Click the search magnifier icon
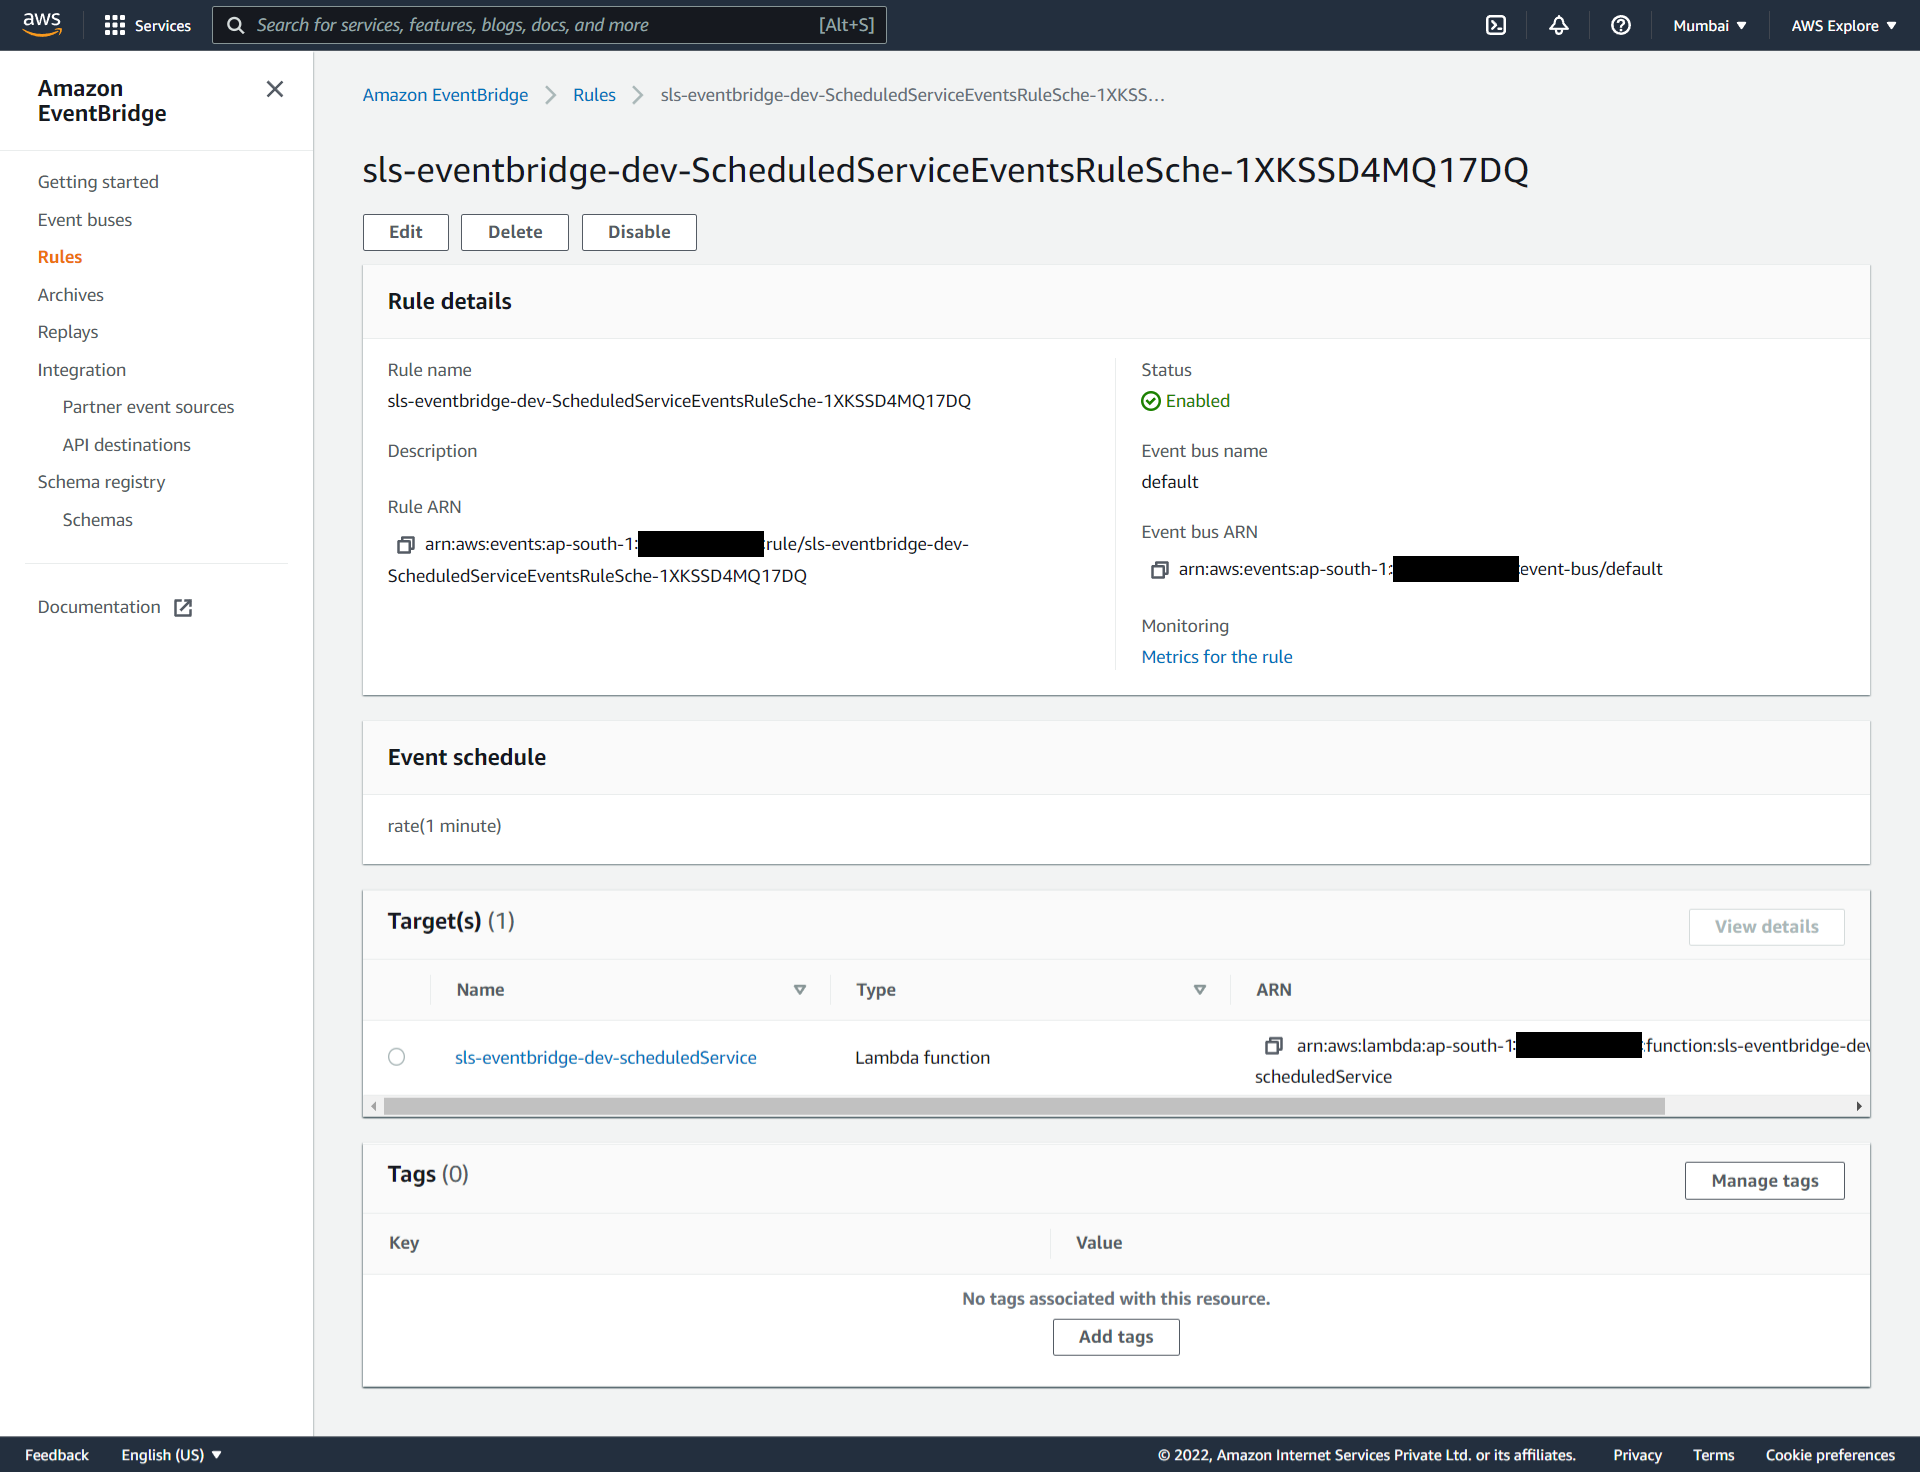 [236, 25]
